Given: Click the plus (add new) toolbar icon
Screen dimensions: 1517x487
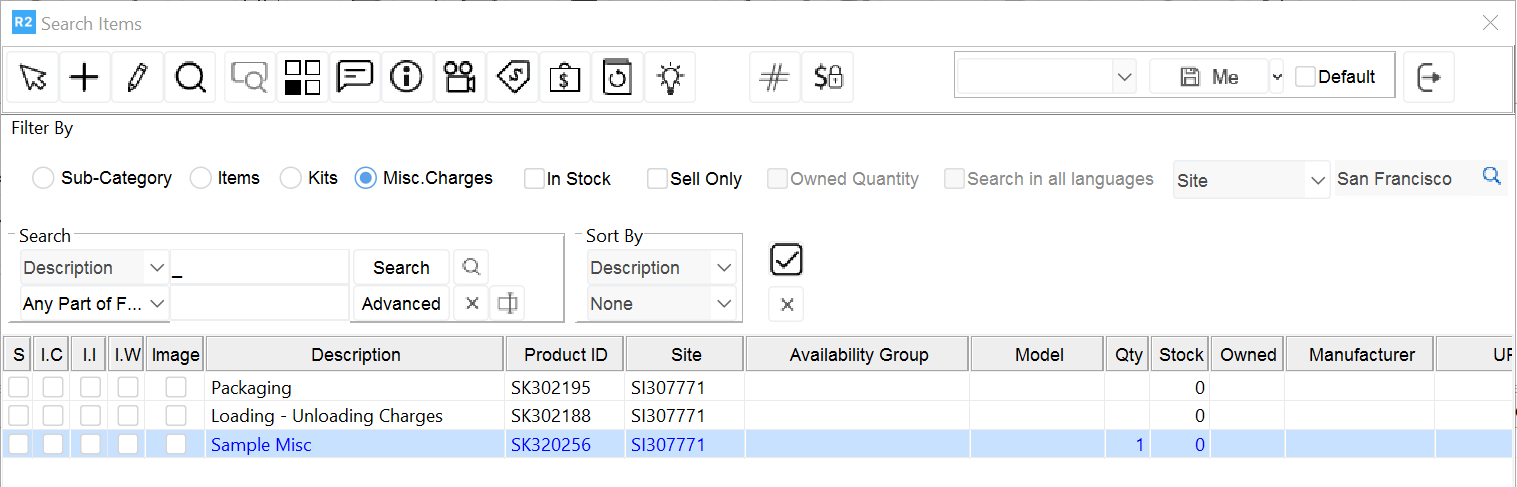Looking at the screenshot, I should [85, 77].
